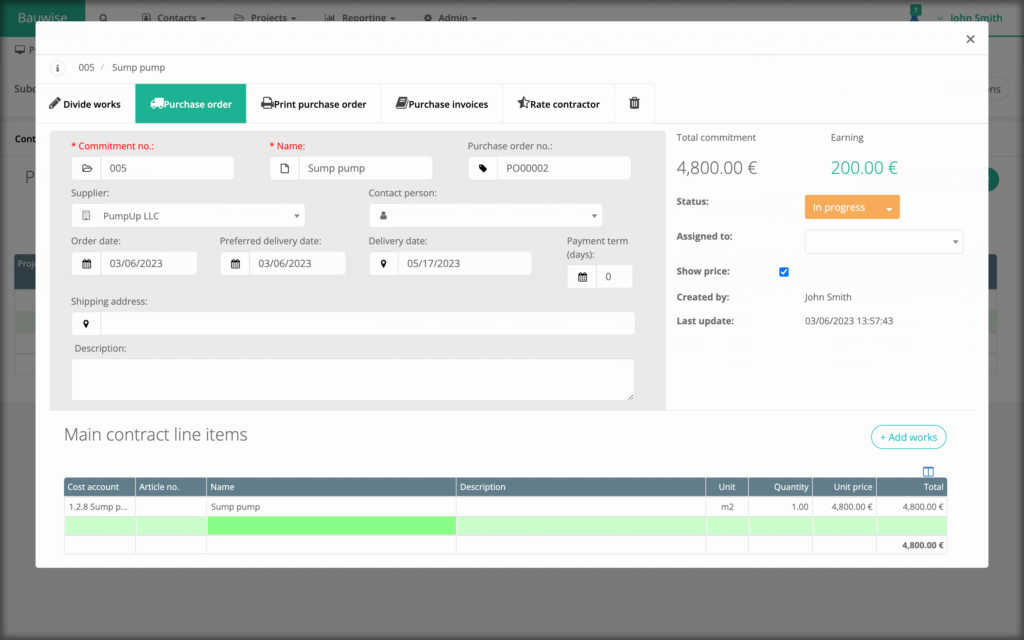1024x640 pixels.
Task: Click the Delivery date 05/17/2023 field
Action: click(465, 263)
